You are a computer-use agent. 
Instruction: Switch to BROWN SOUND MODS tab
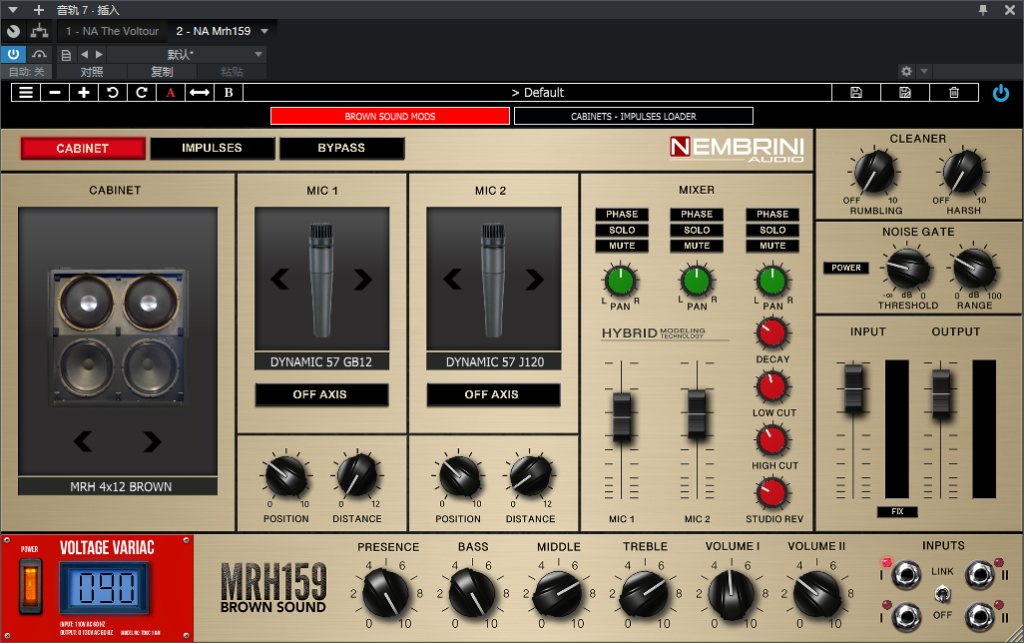coord(390,116)
